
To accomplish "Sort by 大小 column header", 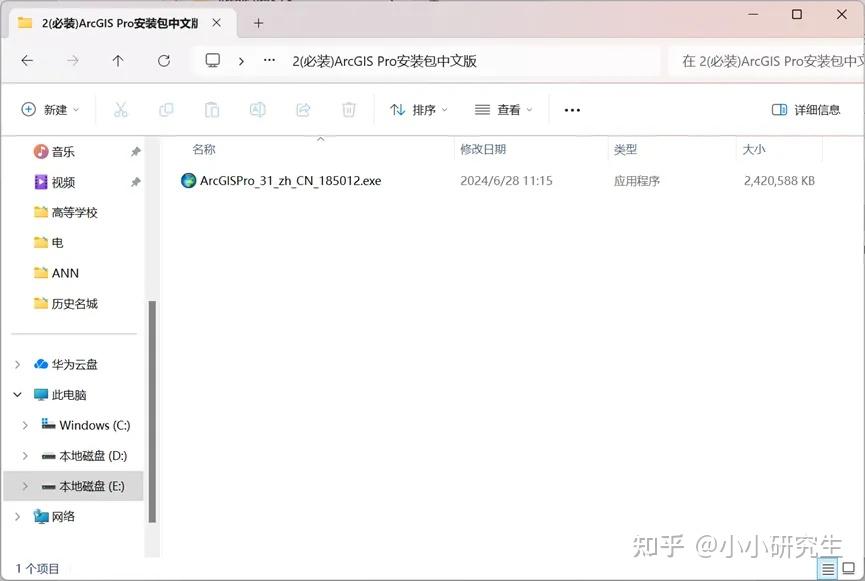I will pos(754,149).
